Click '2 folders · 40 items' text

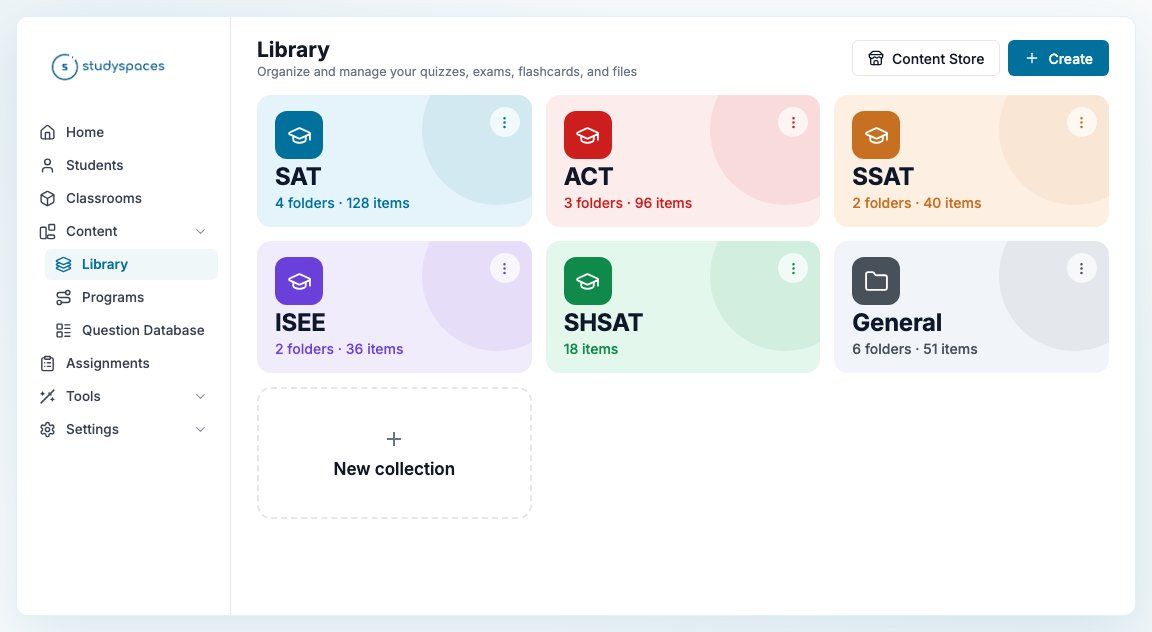click(x=916, y=204)
